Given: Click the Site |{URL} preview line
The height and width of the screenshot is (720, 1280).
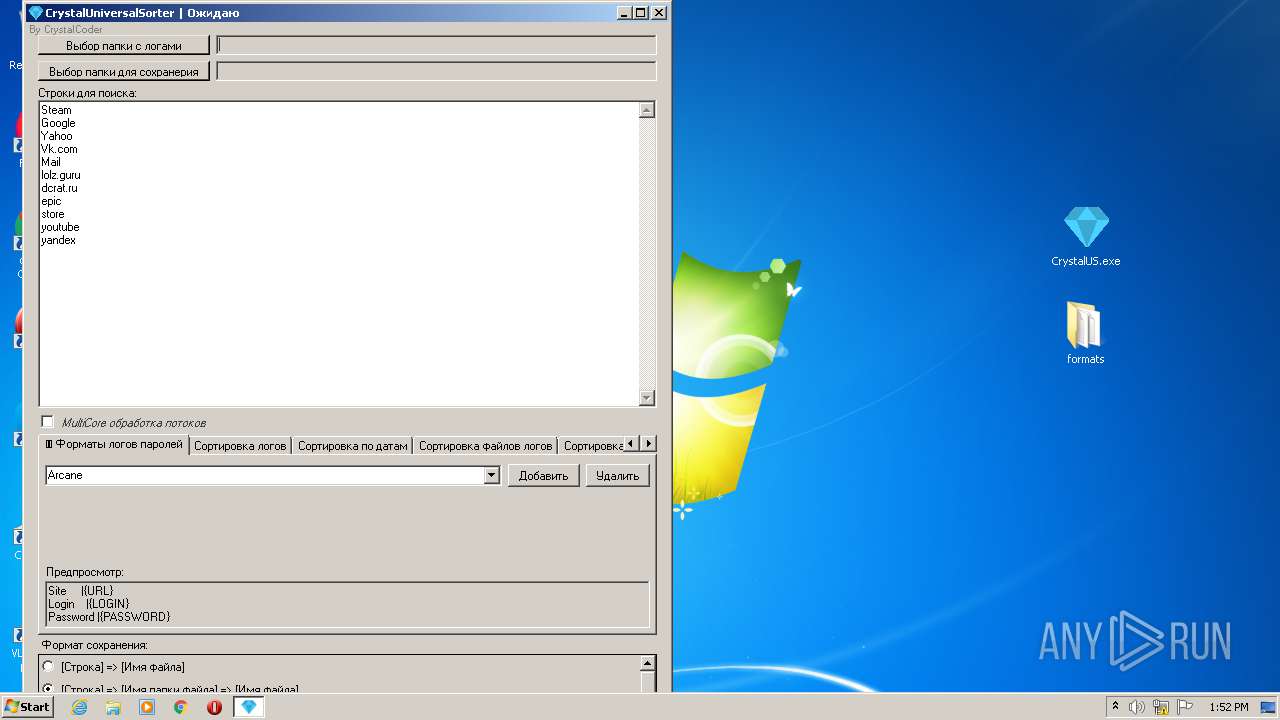Looking at the screenshot, I should (81, 591).
